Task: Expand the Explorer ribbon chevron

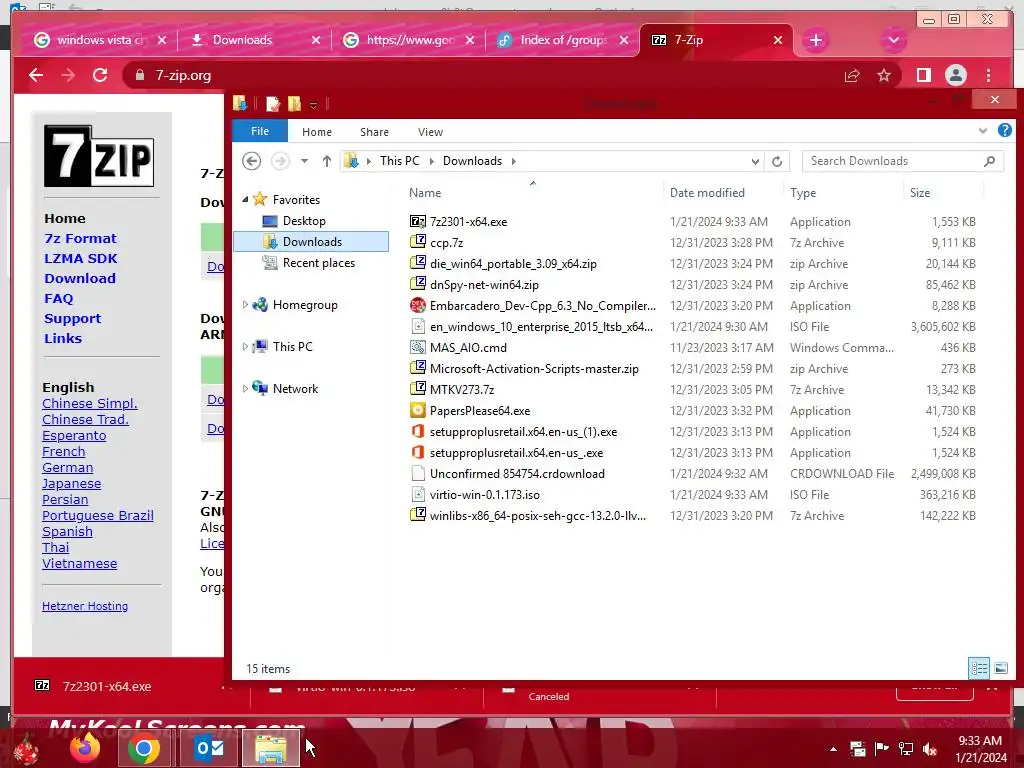Action: click(x=983, y=131)
